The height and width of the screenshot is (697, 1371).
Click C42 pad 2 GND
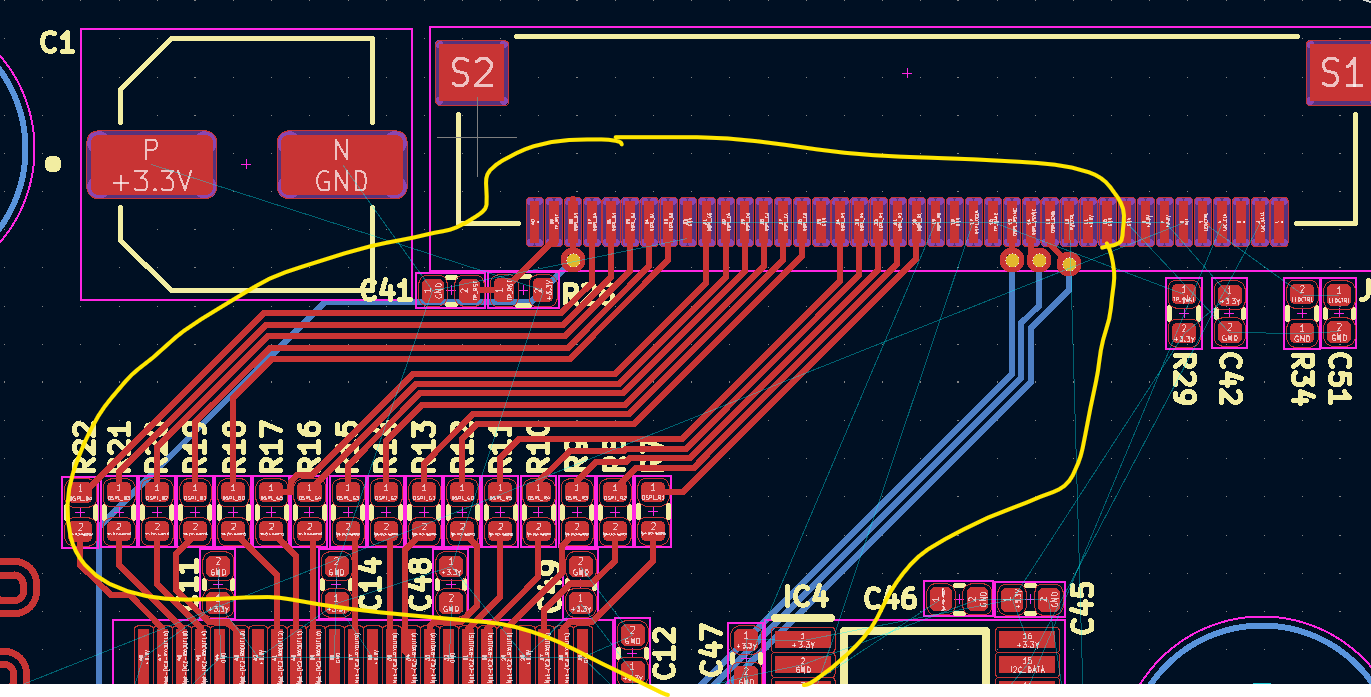1229,331
